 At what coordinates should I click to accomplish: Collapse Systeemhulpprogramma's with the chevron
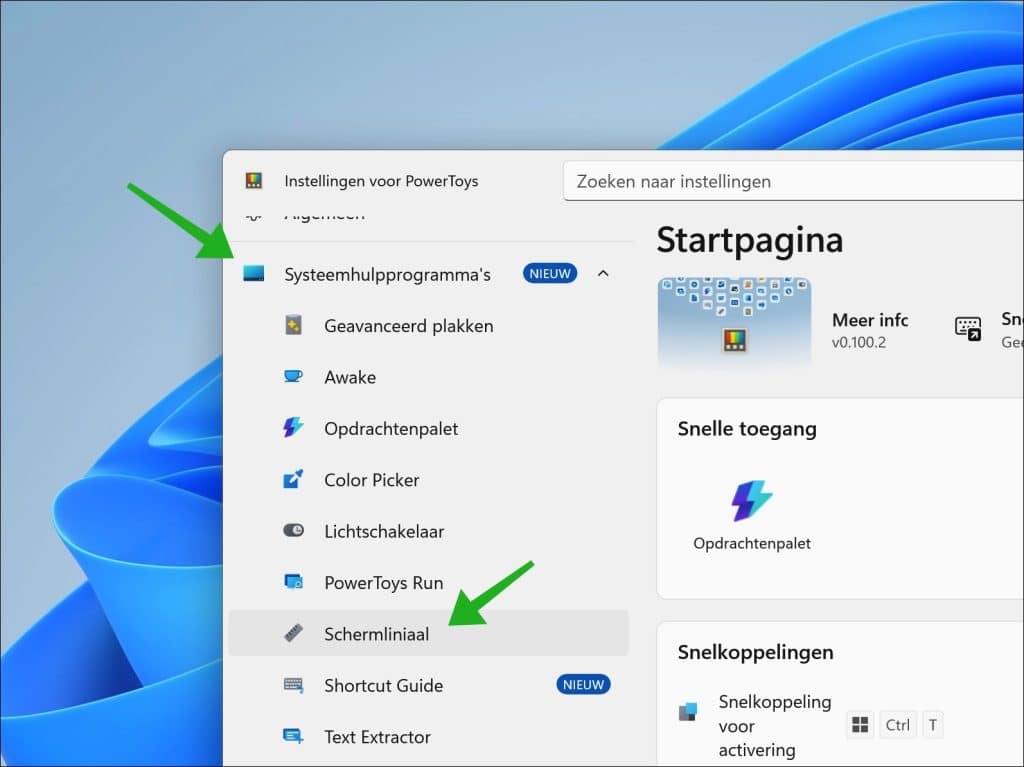click(603, 274)
